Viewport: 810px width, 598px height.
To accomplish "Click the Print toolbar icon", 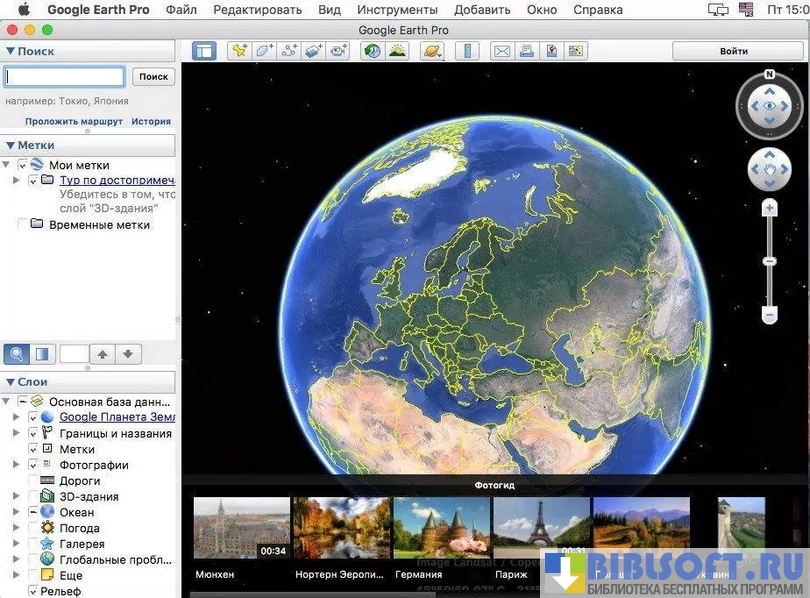I will [x=526, y=51].
